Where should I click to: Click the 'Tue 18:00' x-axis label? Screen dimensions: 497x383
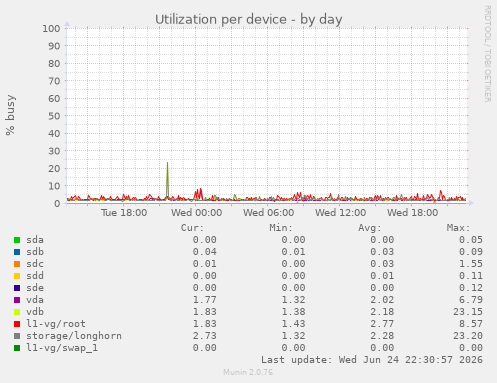pos(124,213)
